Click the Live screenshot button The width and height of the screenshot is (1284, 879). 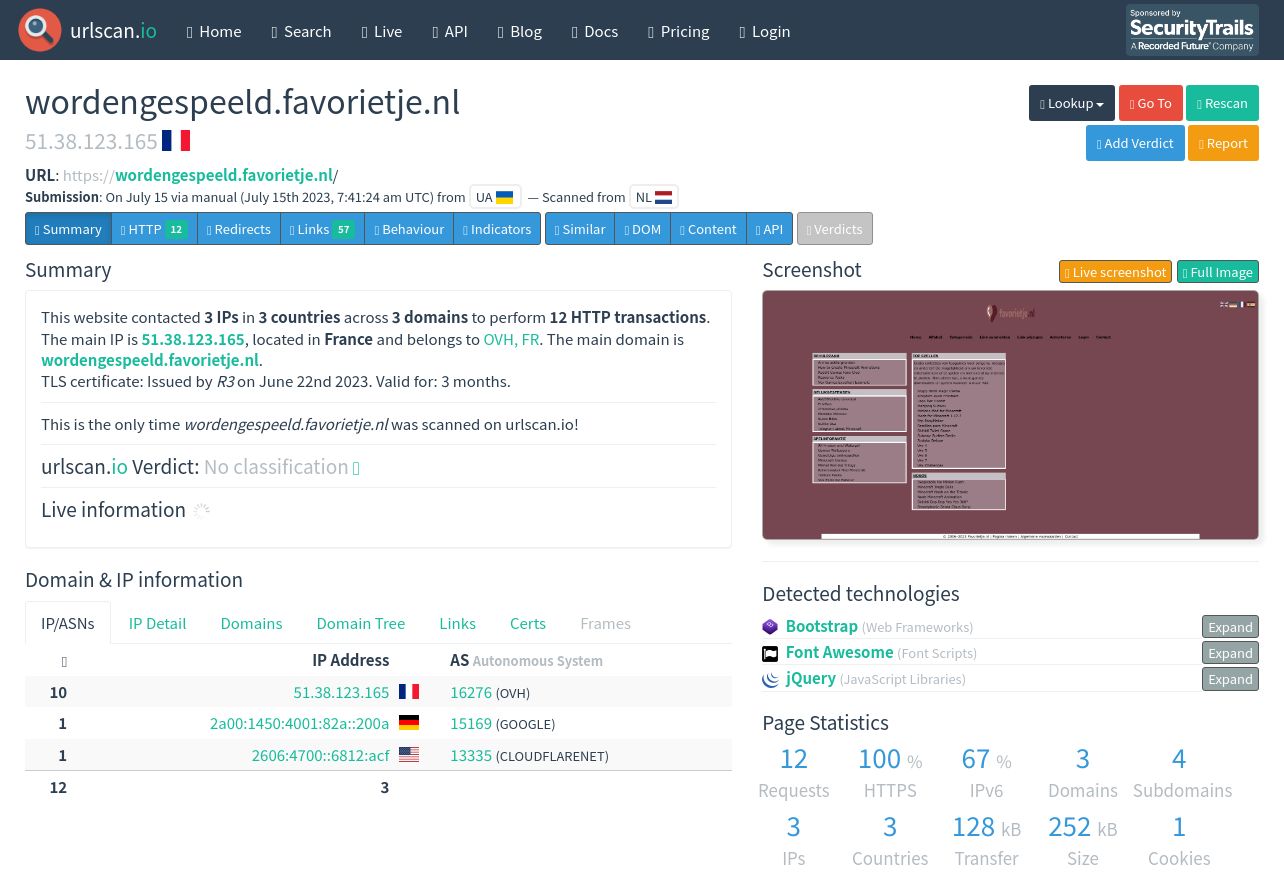tap(1115, 272)
